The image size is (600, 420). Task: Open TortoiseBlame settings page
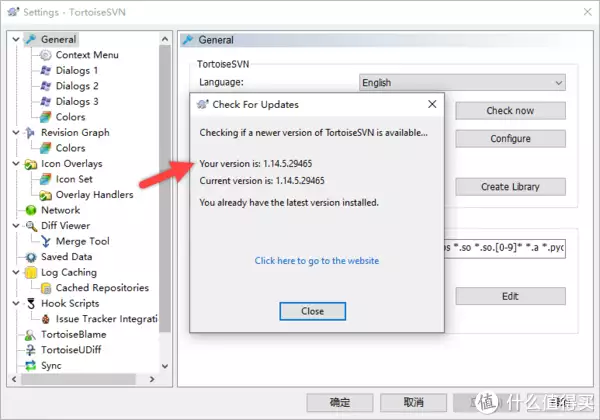(x=74, y=335)
